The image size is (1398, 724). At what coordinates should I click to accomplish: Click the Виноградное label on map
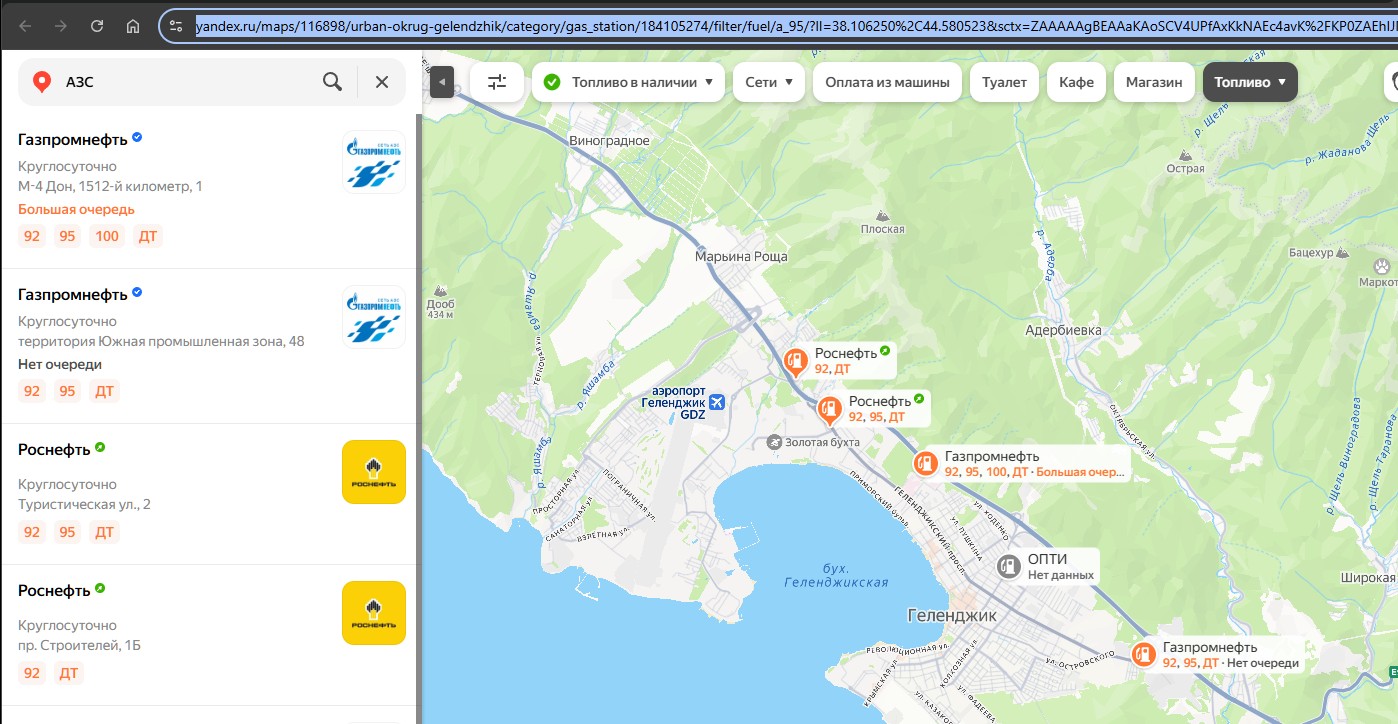[x=609, y=141]
